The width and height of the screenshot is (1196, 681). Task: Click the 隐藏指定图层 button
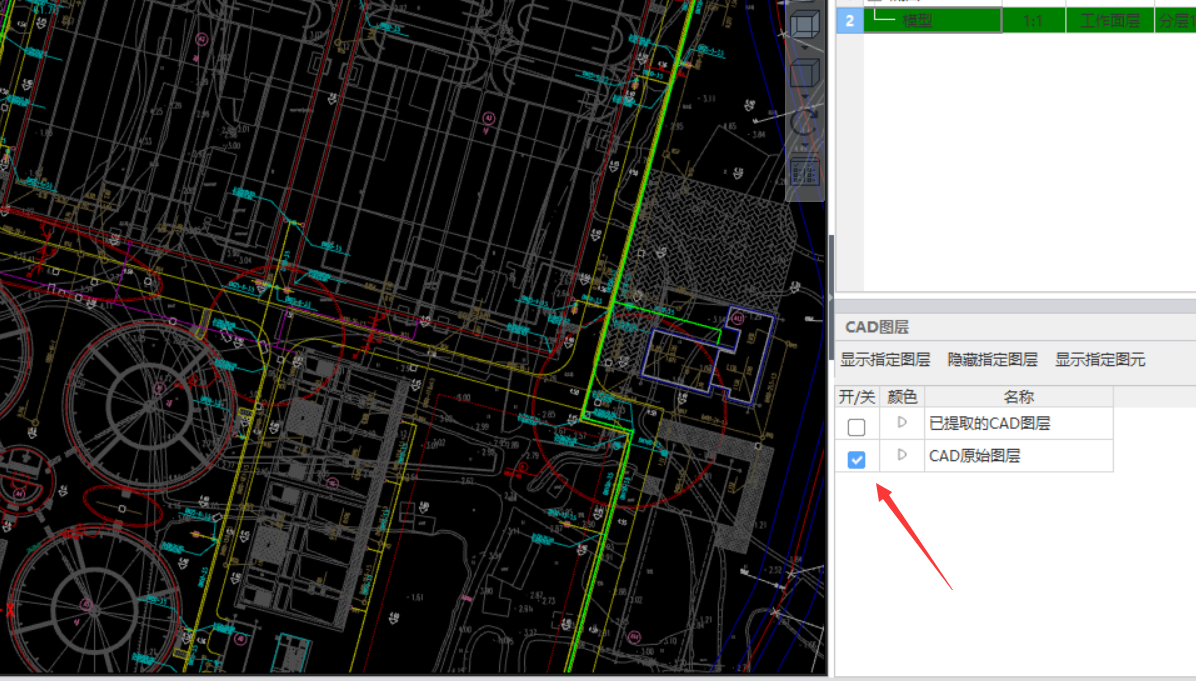point(992,360)
